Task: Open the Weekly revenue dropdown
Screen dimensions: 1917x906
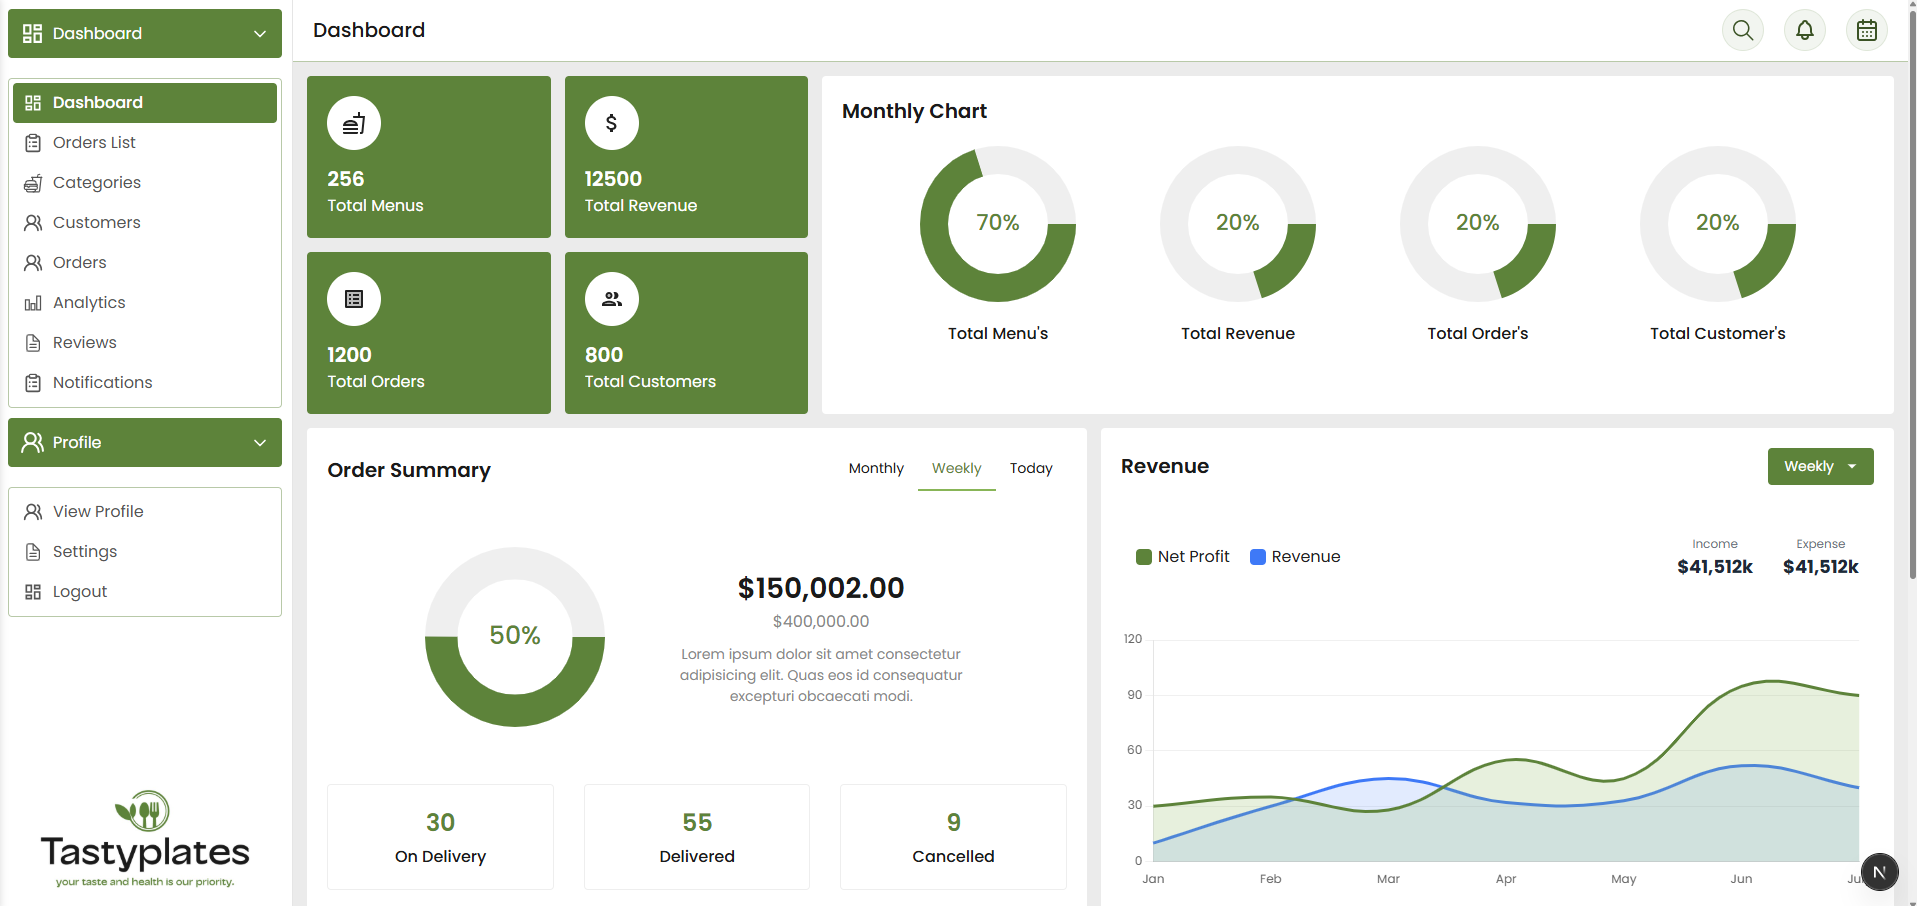Action: pyautogui.click(x=1820, y=467)
